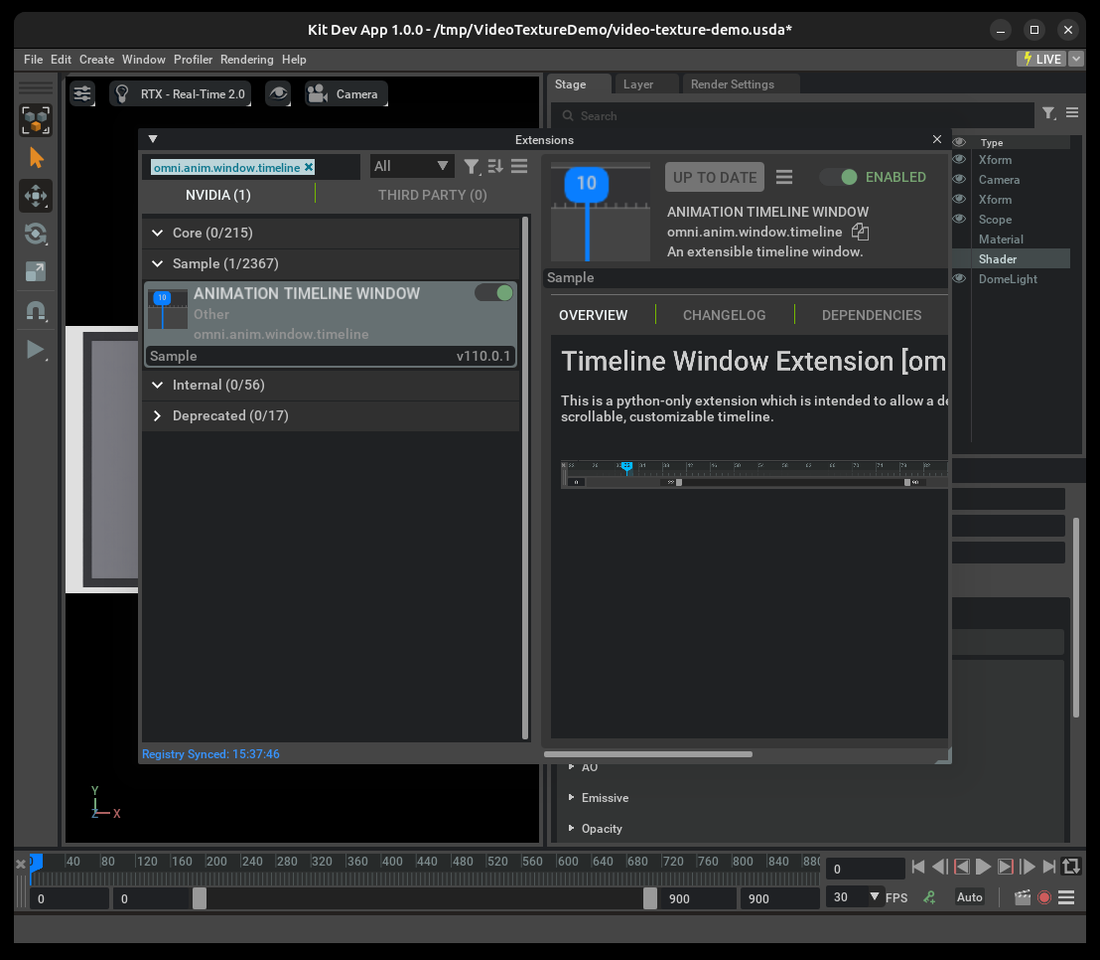Toggle the ENABLED switch in extension details
Screen dimensions: 1100x960
click(838, 177)
